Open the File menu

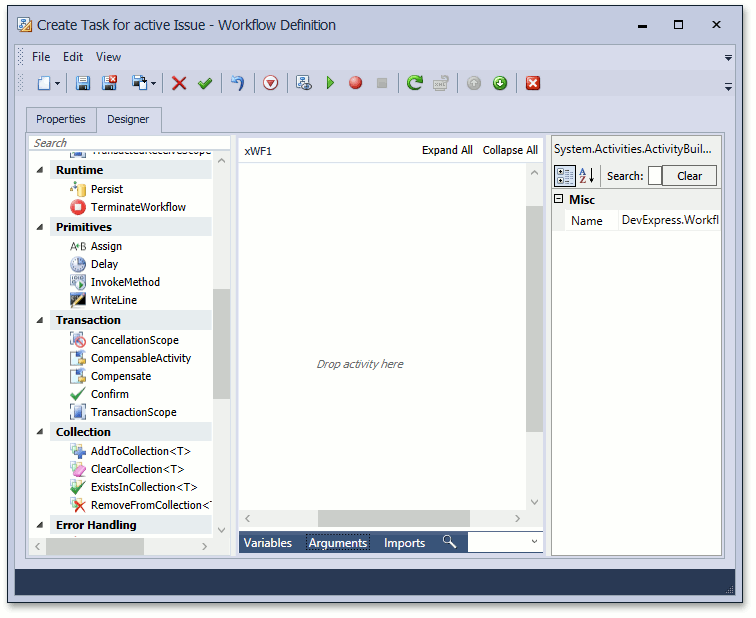41,57
